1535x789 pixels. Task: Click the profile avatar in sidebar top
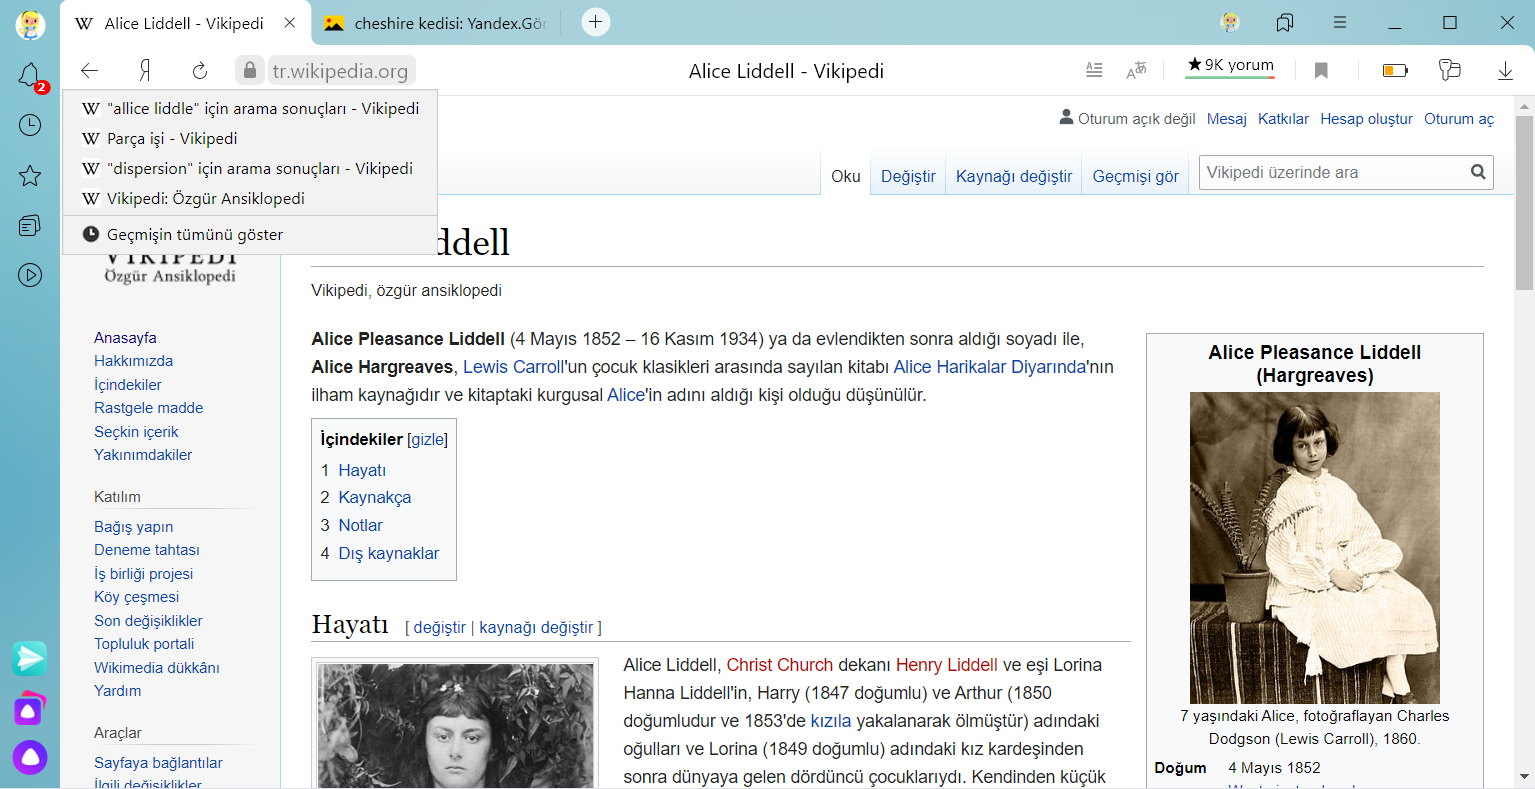coord(30,24)
